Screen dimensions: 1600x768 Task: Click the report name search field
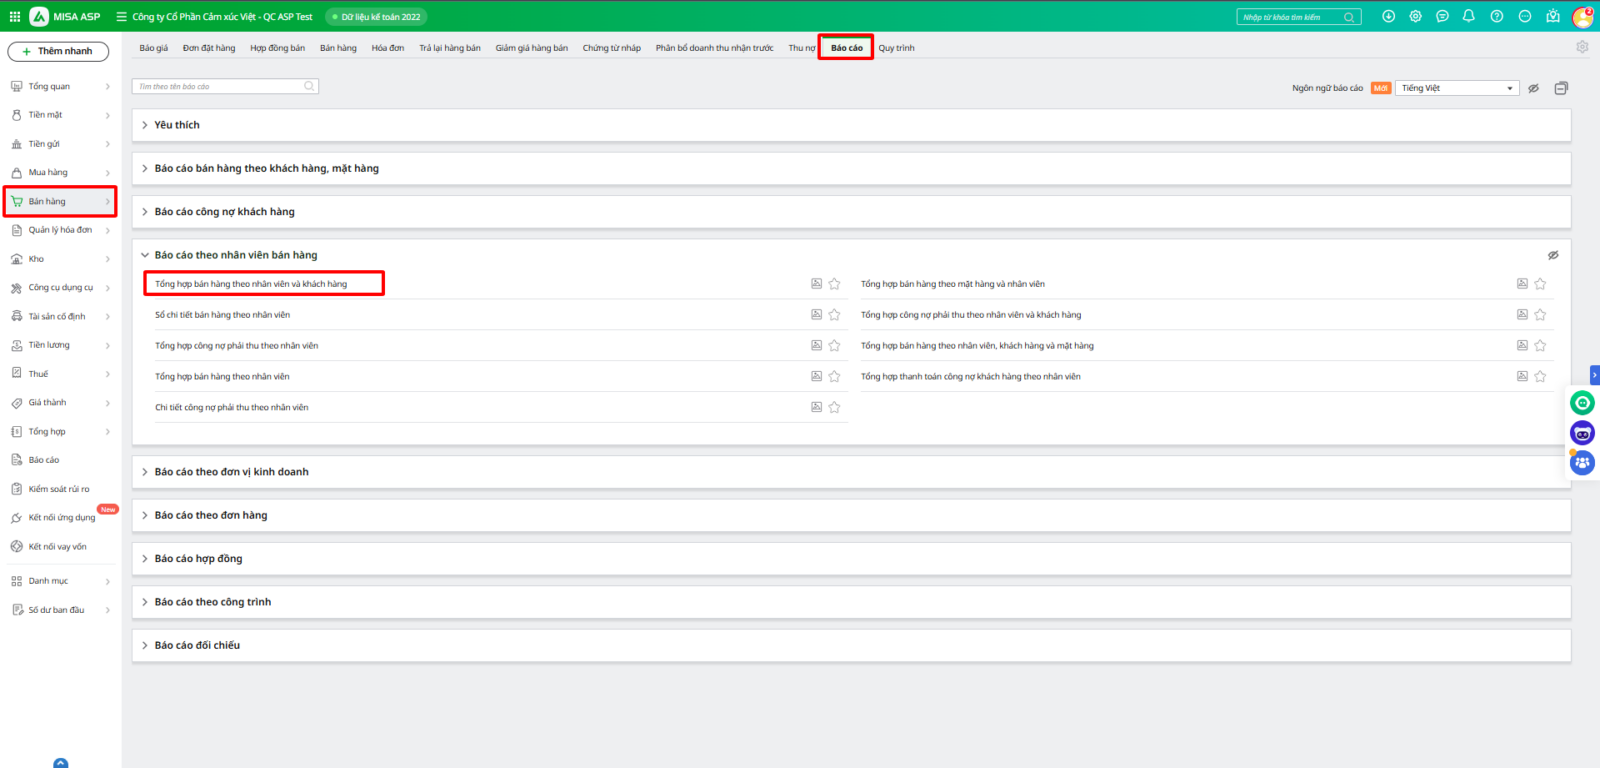tap(220, 87)
